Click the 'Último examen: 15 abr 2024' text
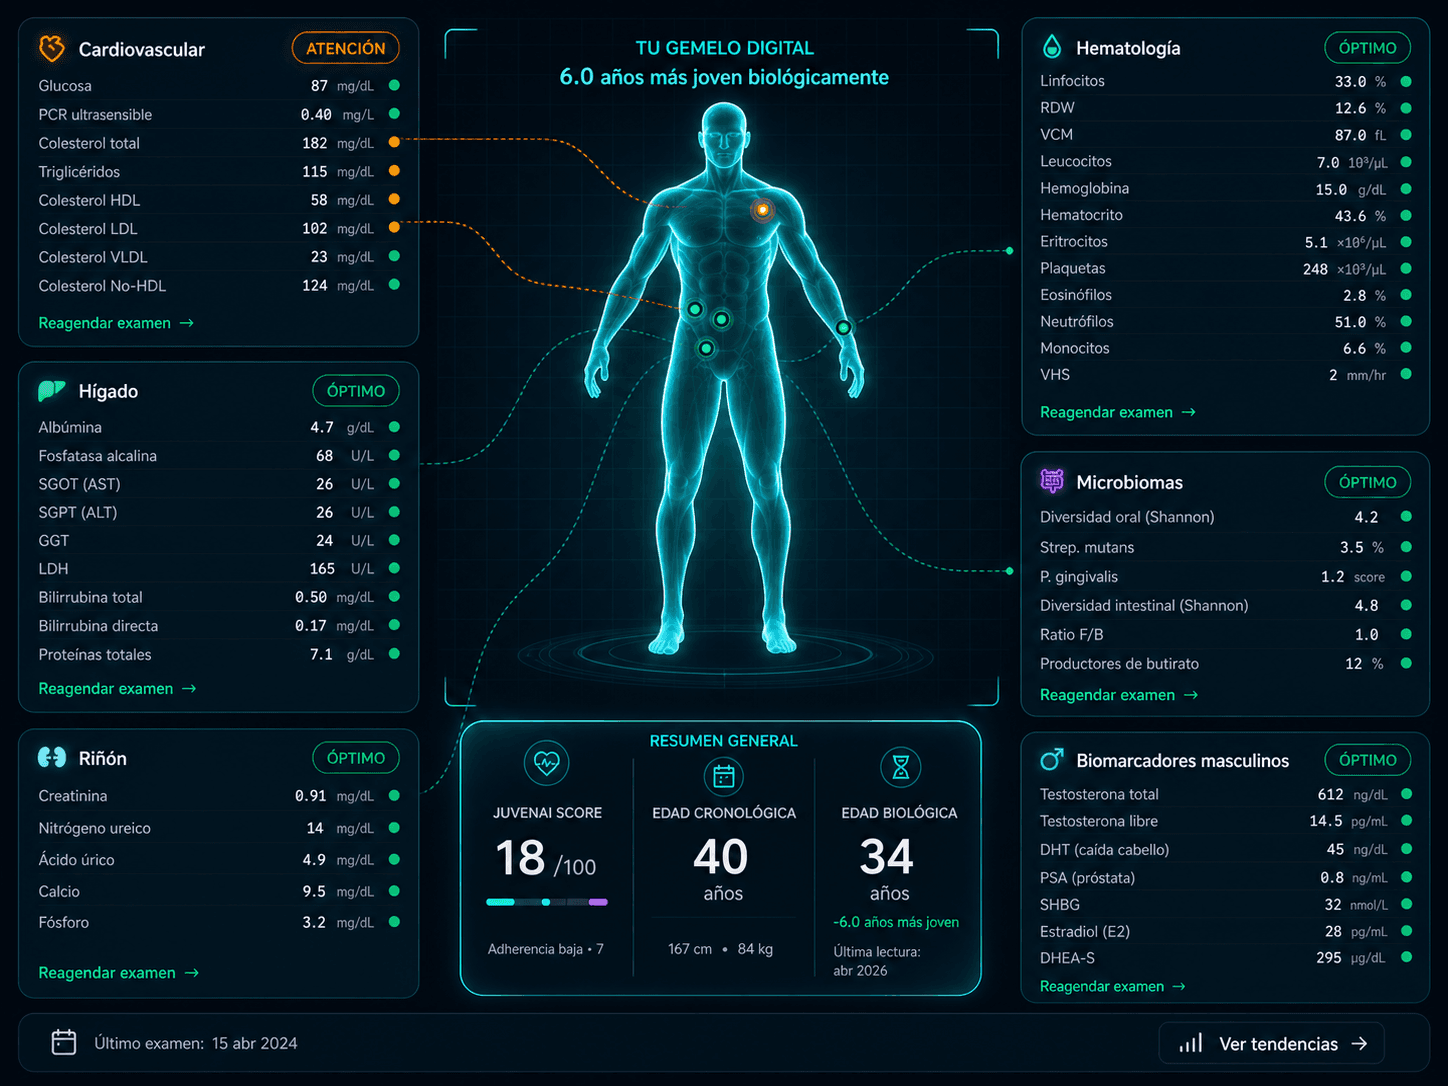This screenshot has width=1448, height=1086. (196, 1043)
